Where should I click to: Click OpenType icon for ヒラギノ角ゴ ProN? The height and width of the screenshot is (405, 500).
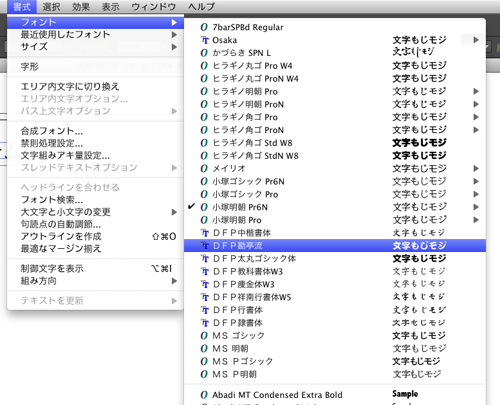point(204,130)
